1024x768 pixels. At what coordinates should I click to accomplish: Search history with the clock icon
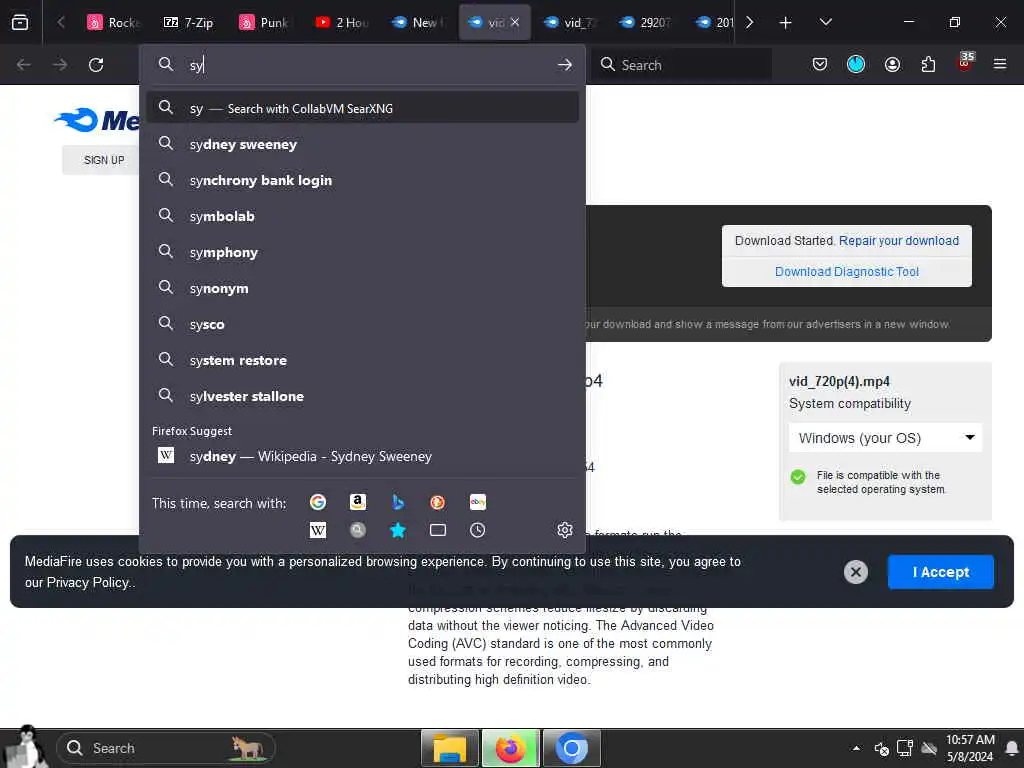(x=477, y=530)
